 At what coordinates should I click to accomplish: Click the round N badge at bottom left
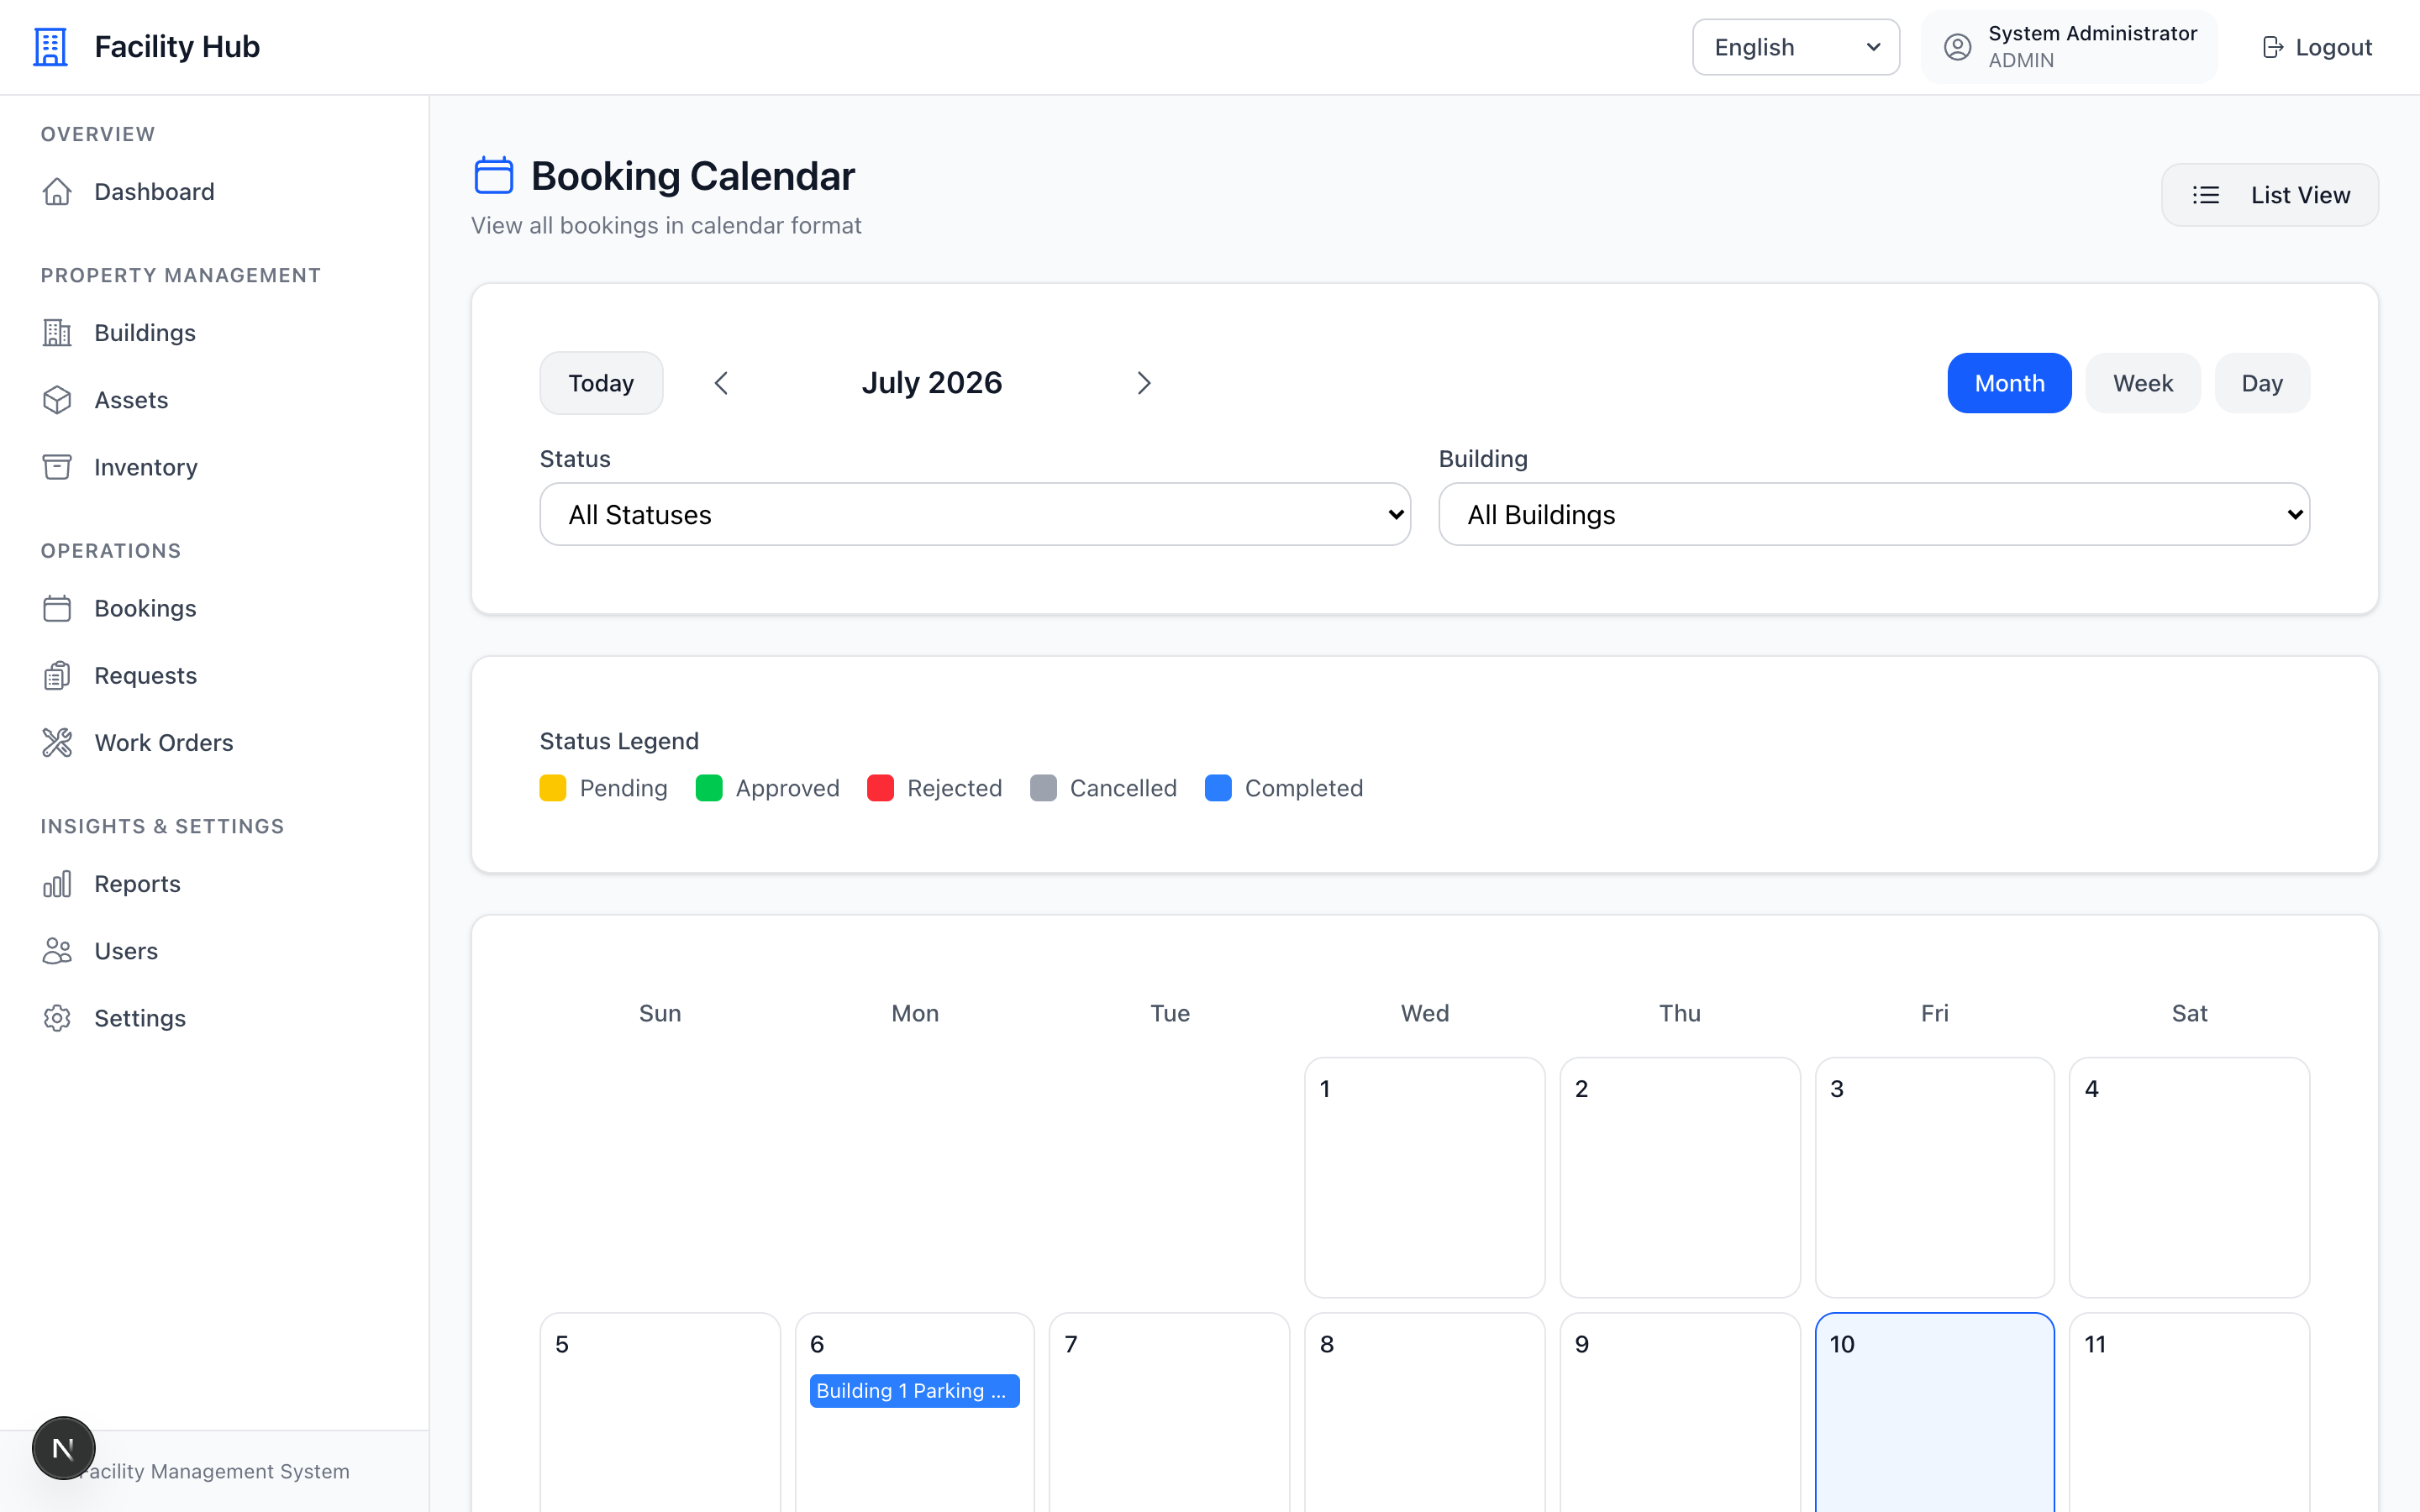pyautogui.click(x=64, y=1447)
